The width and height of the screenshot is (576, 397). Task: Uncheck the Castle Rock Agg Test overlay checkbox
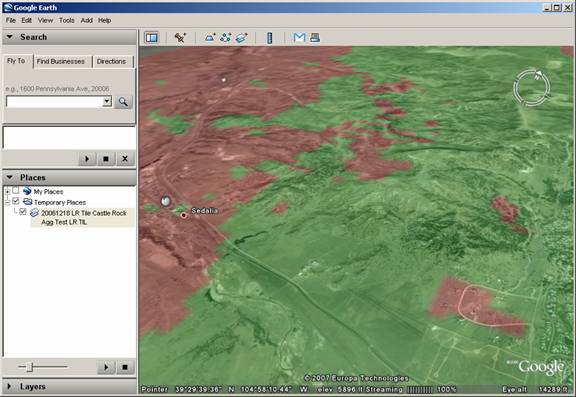click(x=23, y=212)
